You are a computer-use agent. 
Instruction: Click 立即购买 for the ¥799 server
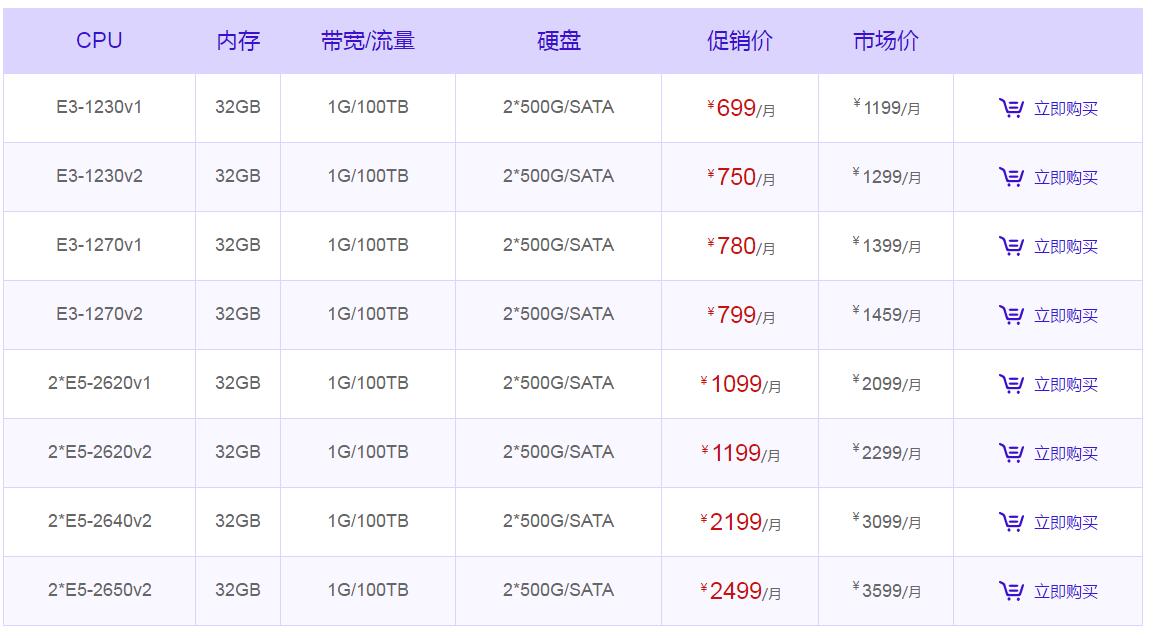pyautogui.click(x=1065, y=316)
